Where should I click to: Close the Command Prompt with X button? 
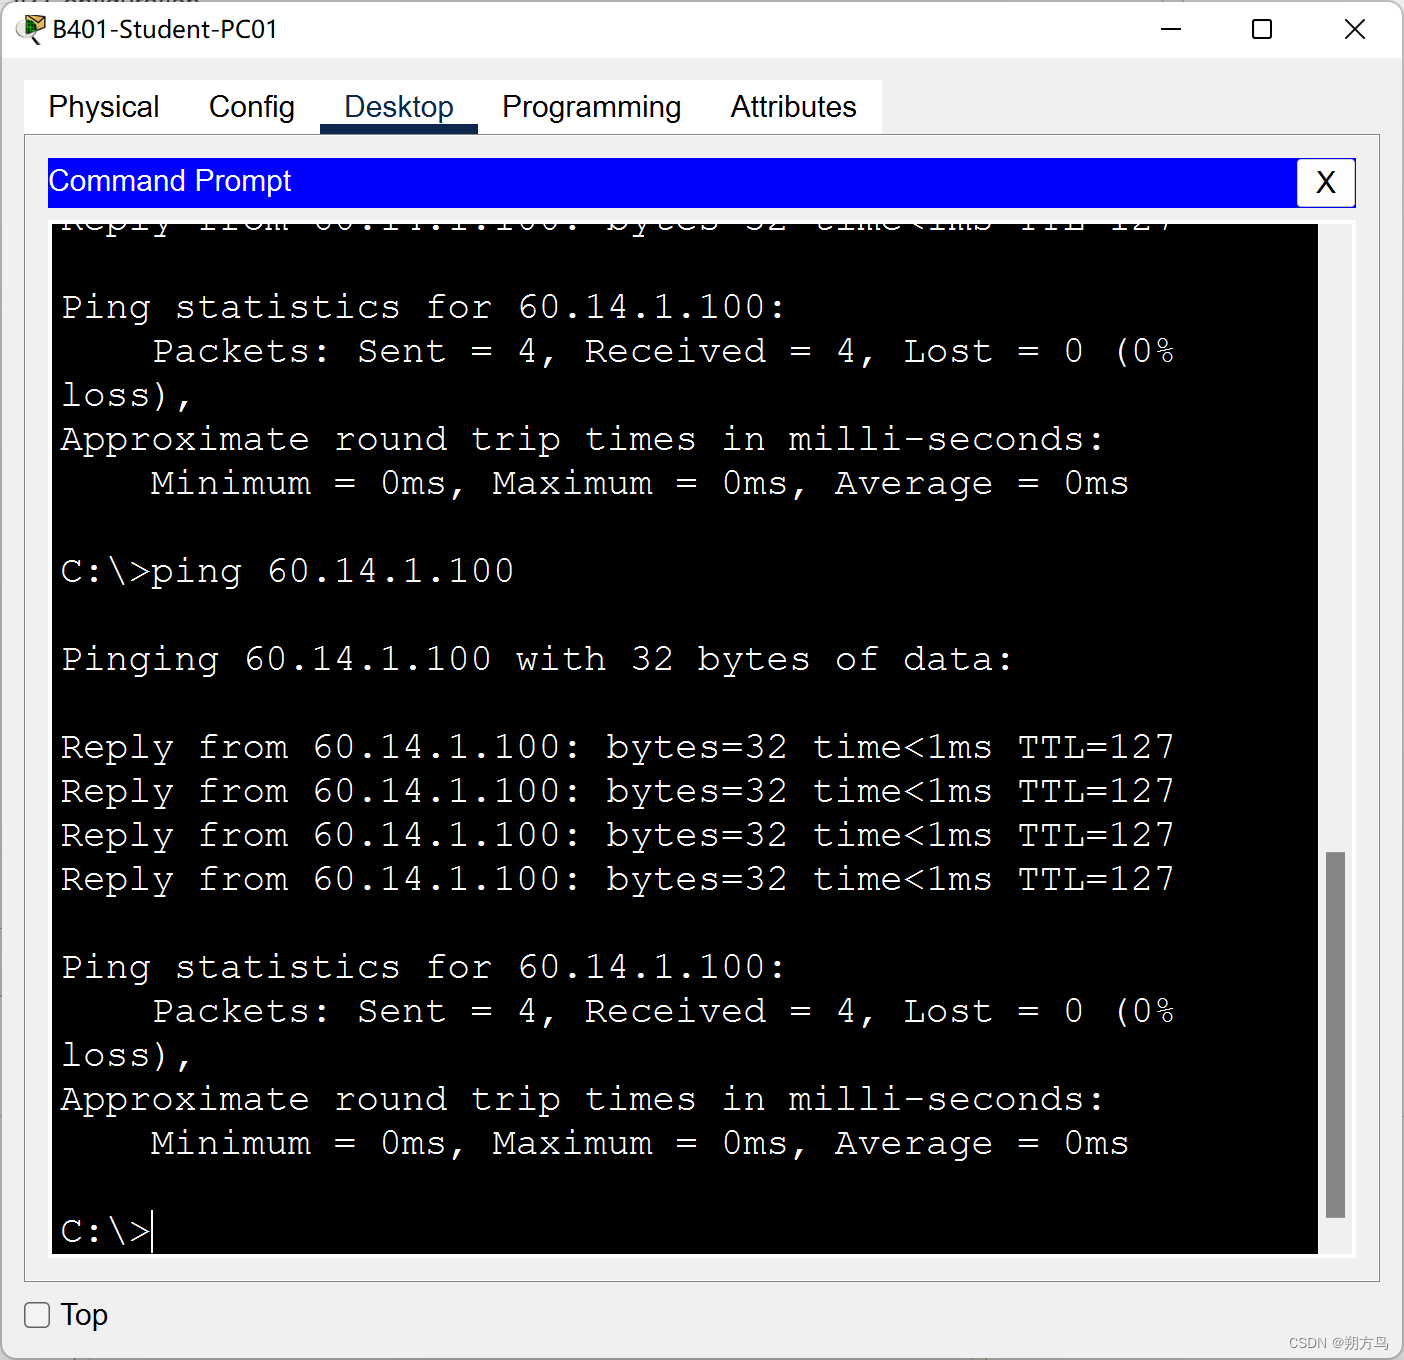click(x=1326, y=183)
